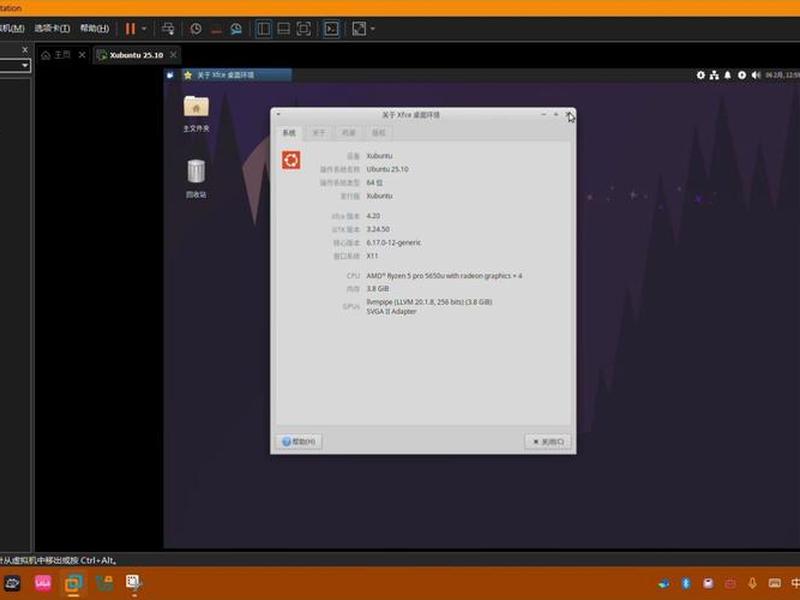
Task: Open the third tab of the About Xfce dialog
Action: coord(348,133)
